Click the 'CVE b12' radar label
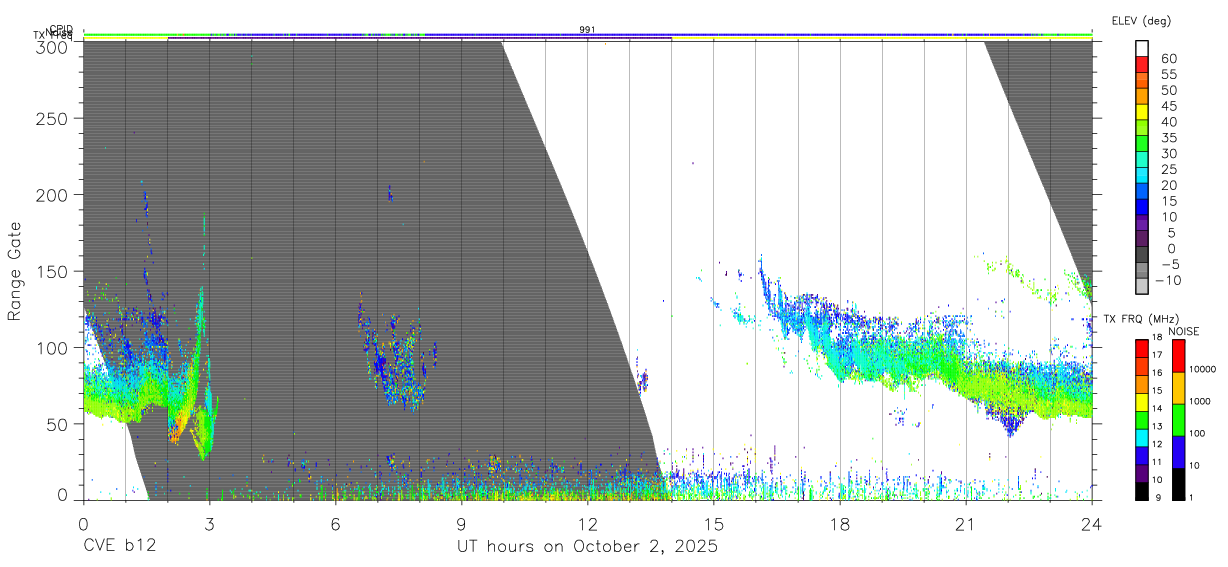1228x567 pixels. coord(118,547)
